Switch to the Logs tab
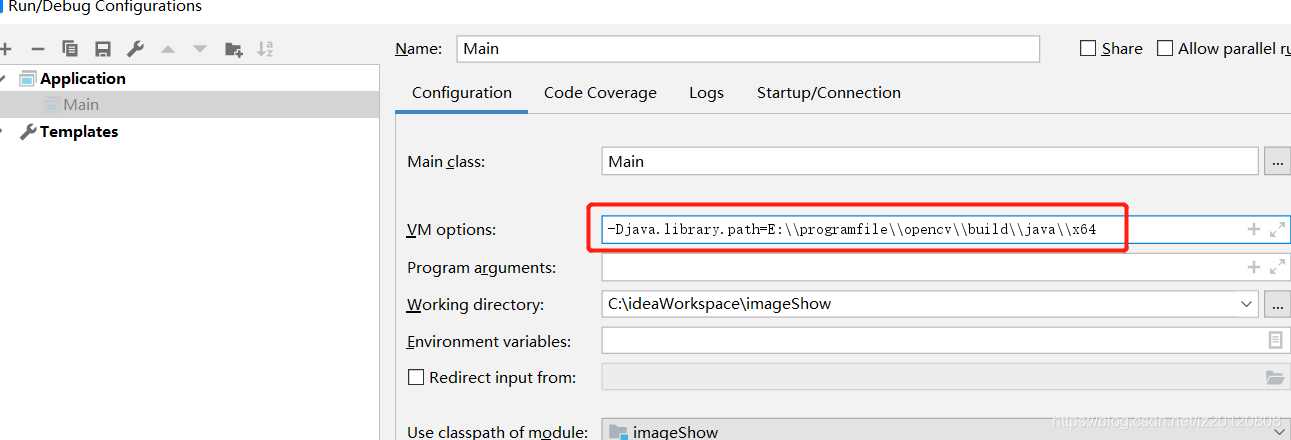Screen dimensions: 1291x440 pos(706,93)
